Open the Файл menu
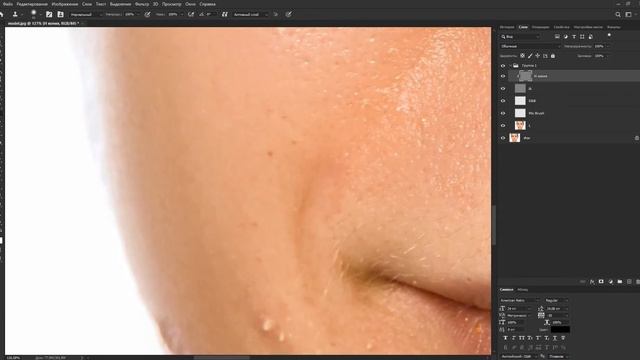640x360 pixels. click(x=8, y=4)
